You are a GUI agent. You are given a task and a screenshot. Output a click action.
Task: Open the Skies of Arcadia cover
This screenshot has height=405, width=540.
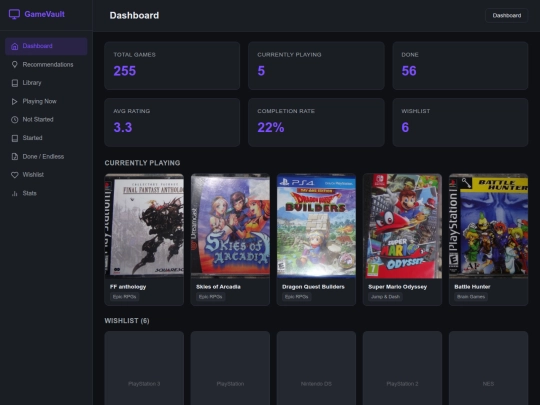[x=230, y=226]
